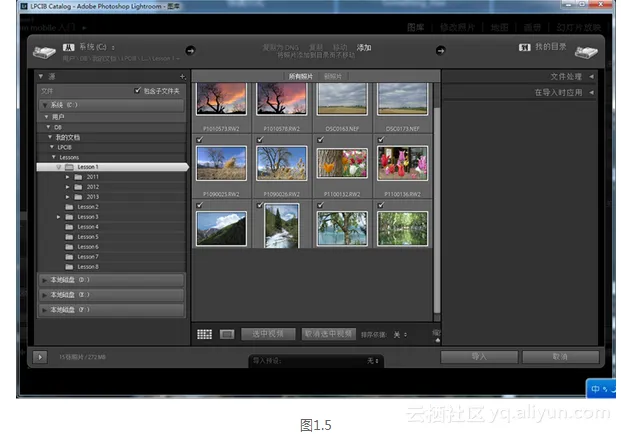Click the Lesson 3 folder icon
This screenshot has height=434, width=621.
tap(69, 217)
